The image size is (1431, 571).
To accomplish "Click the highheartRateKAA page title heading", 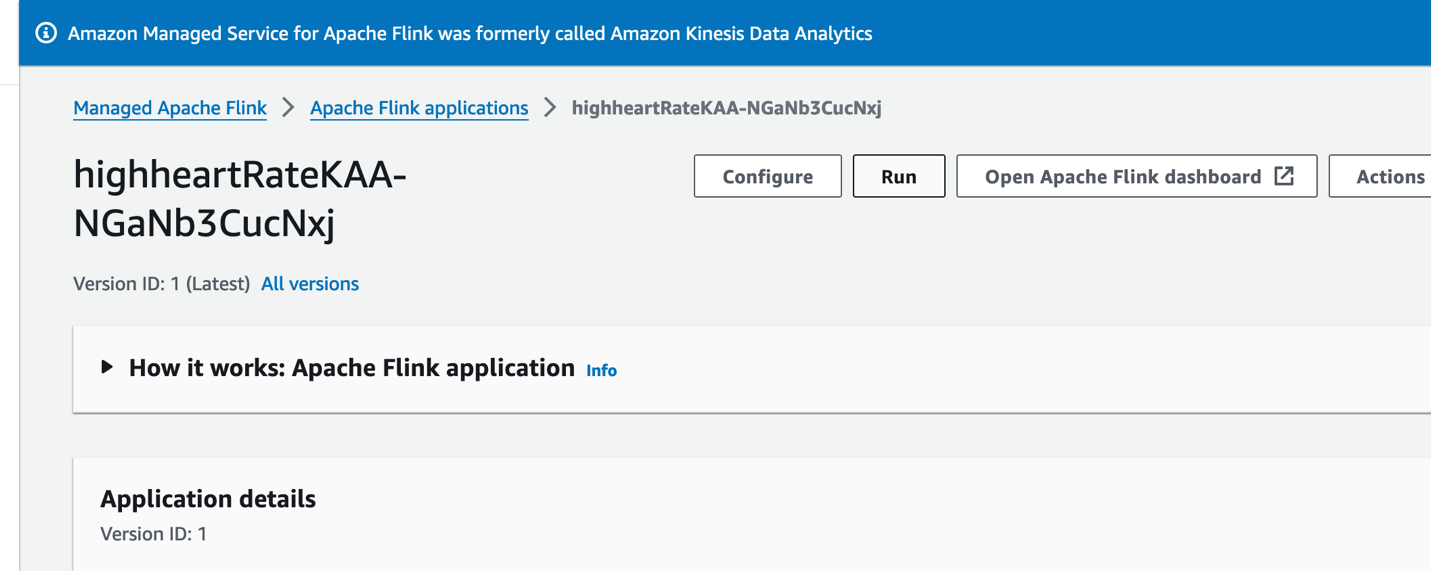I will coord(240,199).
